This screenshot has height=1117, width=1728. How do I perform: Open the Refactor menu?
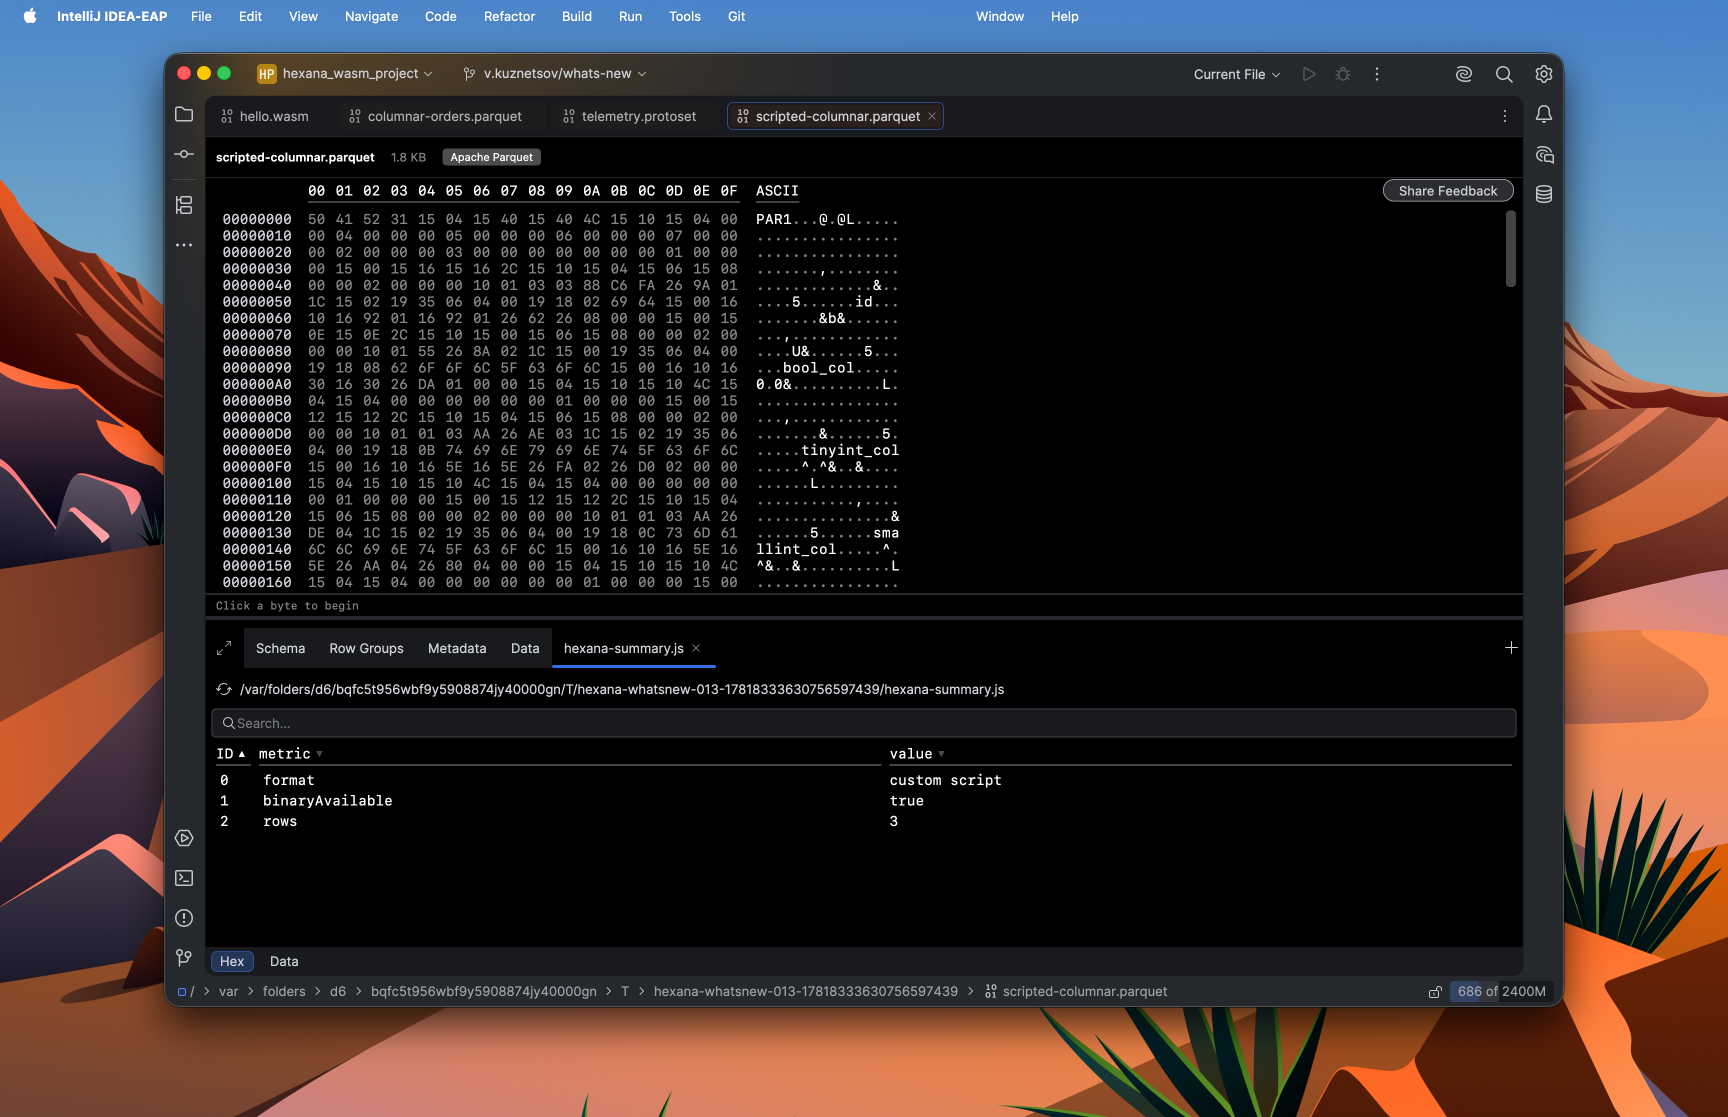pyautogui.click(x=509, y=16)
